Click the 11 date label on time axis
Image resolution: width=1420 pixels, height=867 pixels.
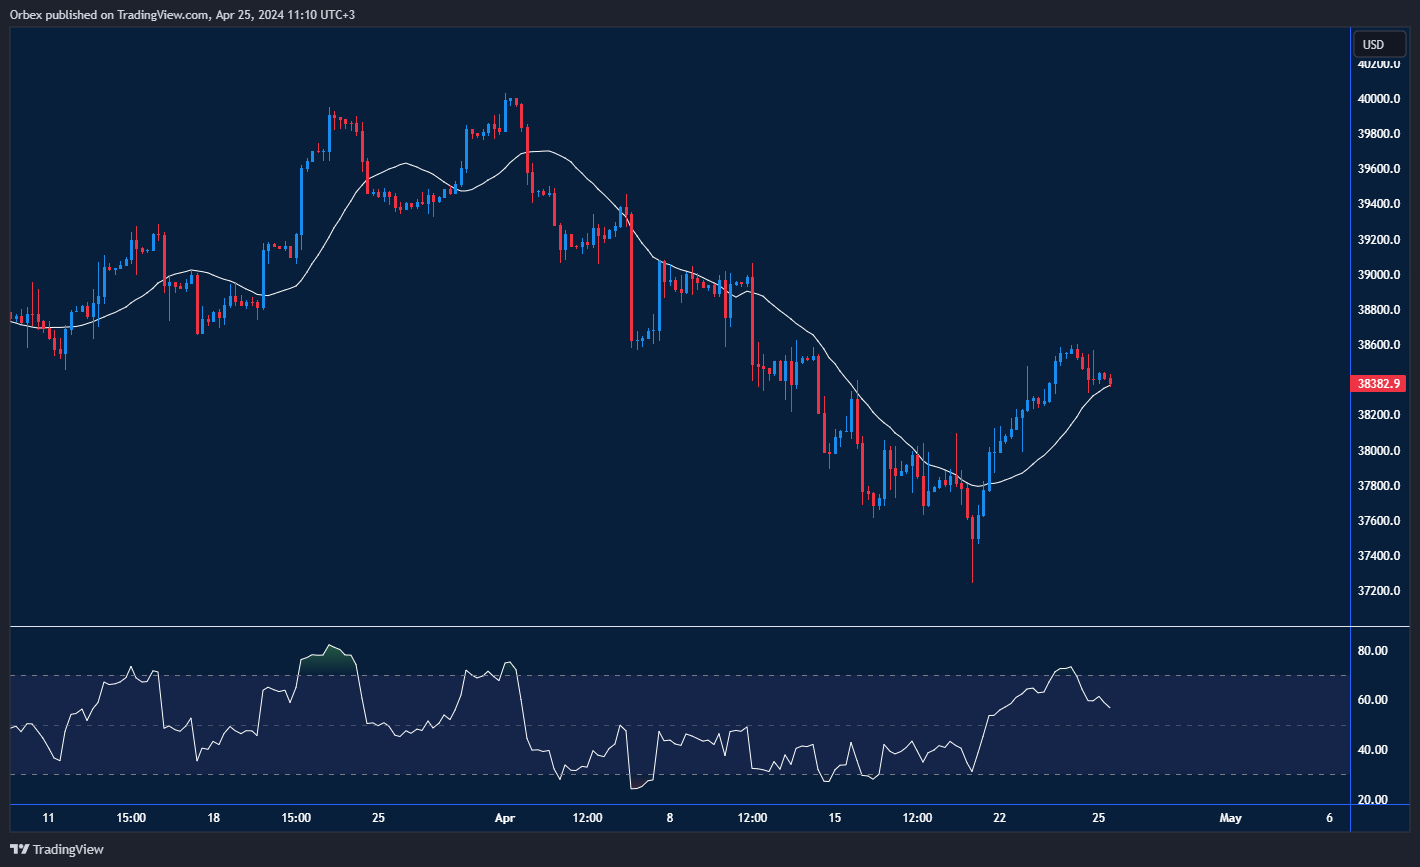pos(48,817)
